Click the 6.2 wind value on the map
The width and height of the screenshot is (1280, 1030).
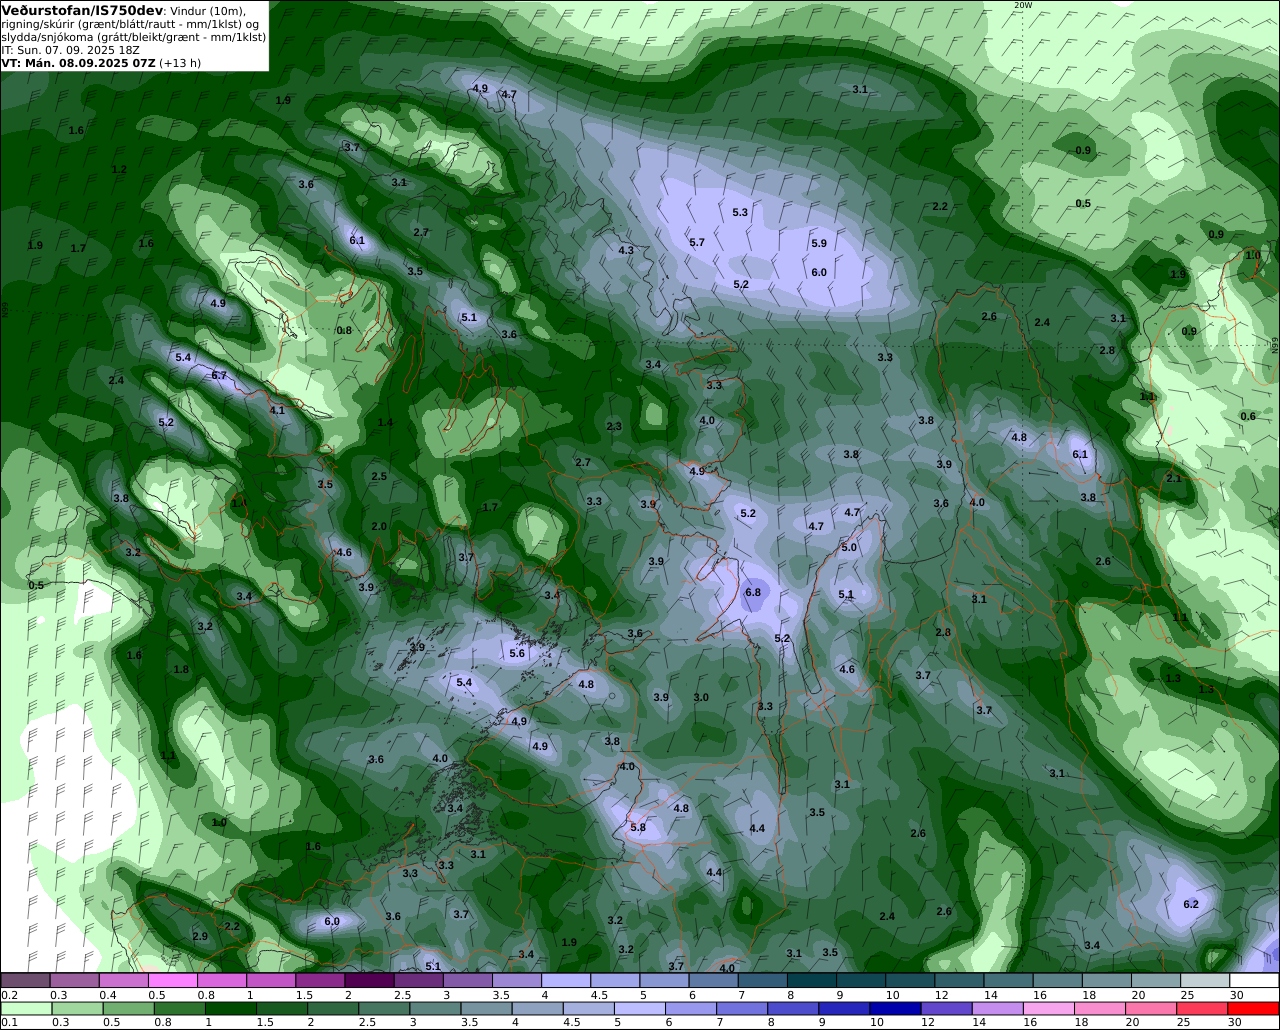[x=1191, y=904]
